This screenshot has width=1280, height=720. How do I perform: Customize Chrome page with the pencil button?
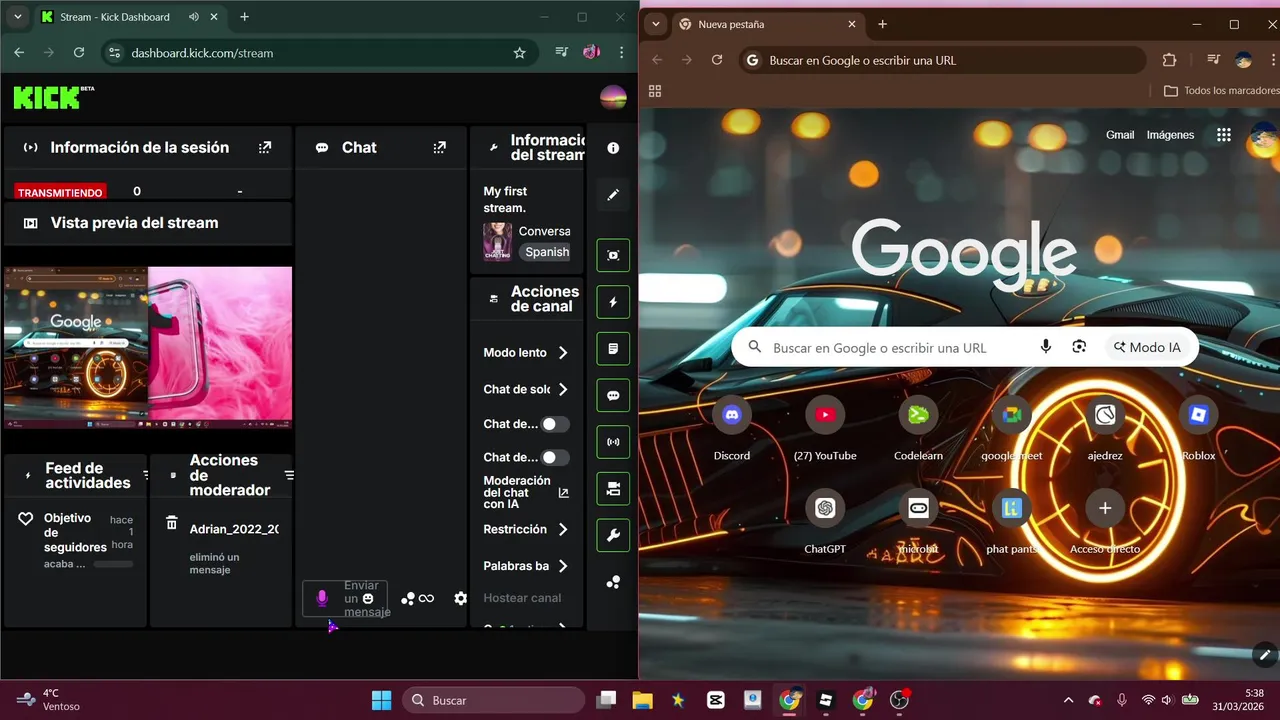1265,655
